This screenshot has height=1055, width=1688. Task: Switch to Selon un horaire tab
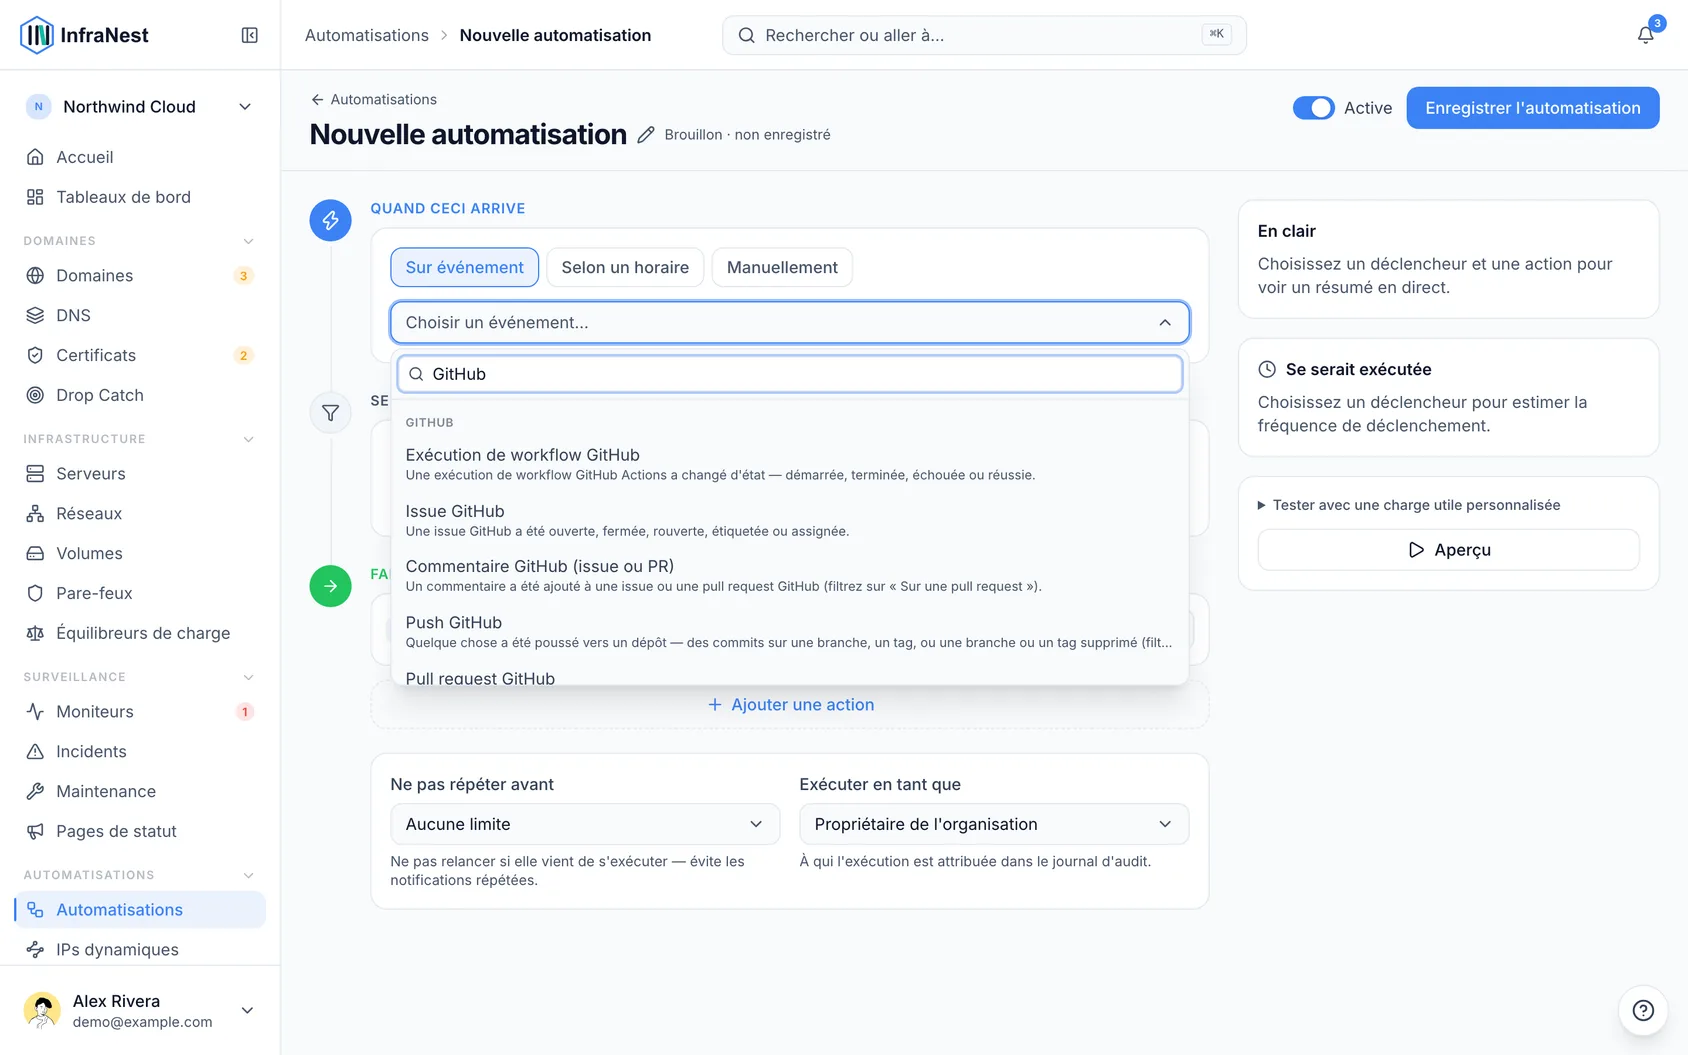tap(625, 267)
